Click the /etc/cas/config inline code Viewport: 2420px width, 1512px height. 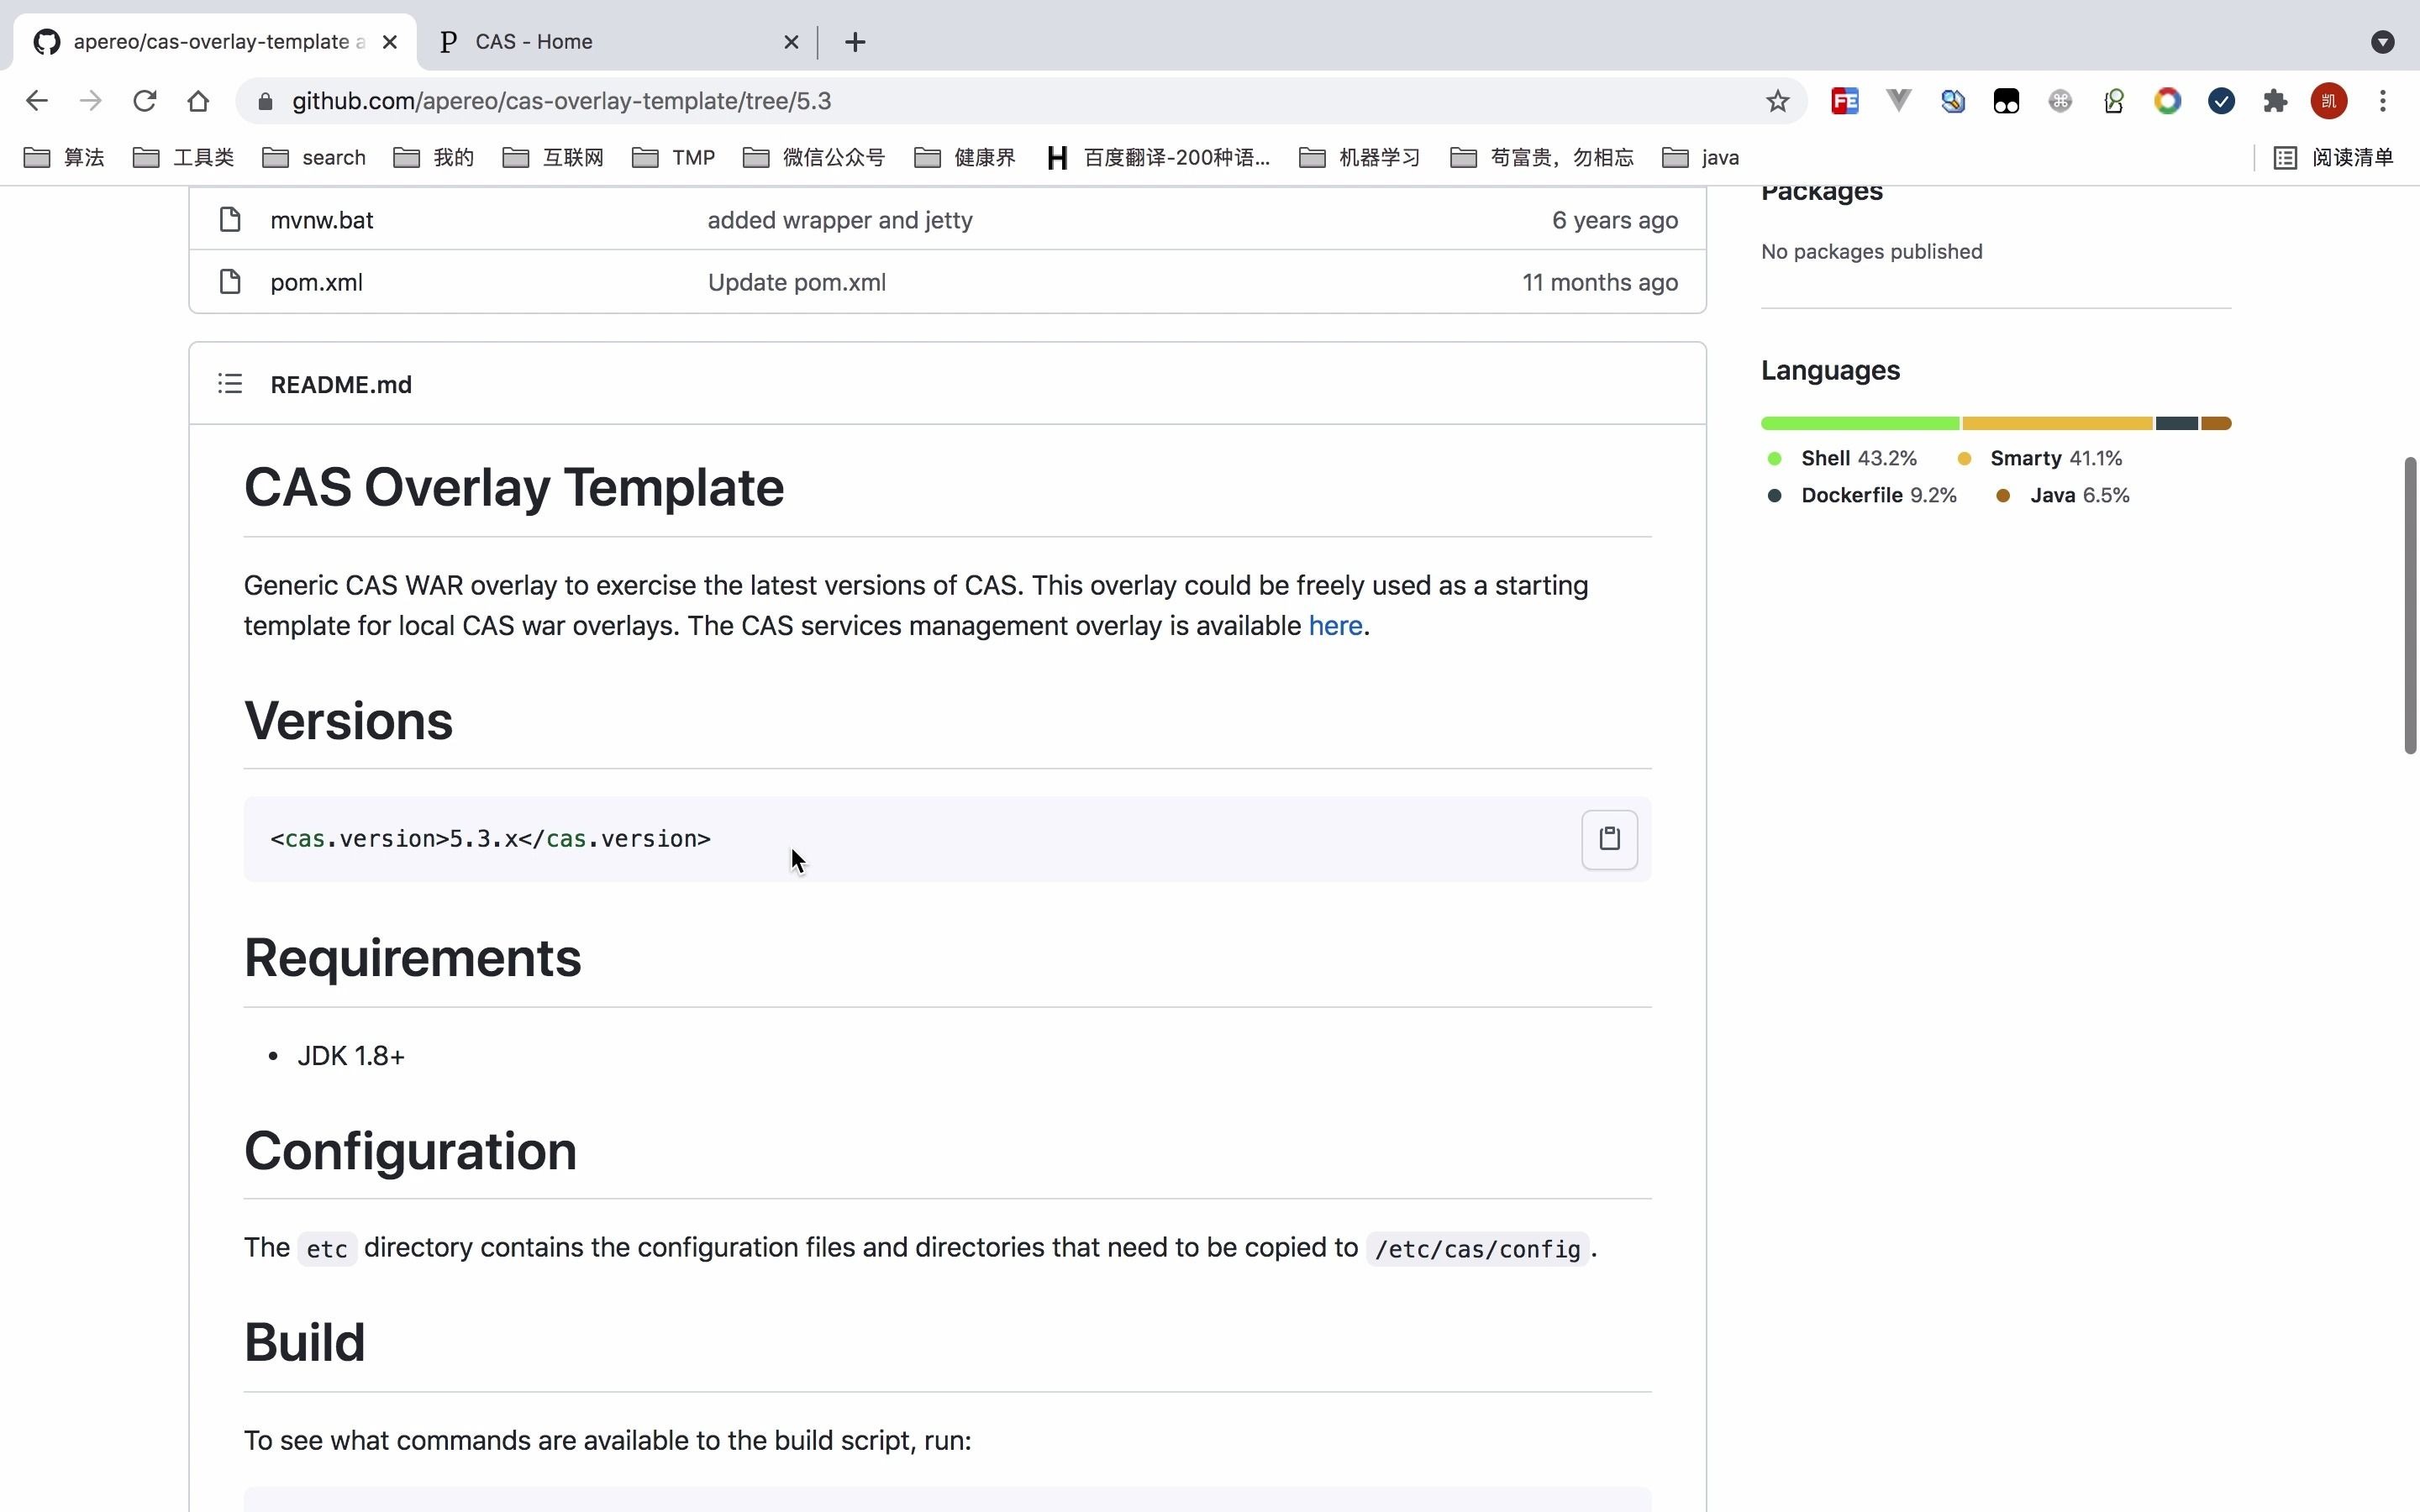1477,1249
